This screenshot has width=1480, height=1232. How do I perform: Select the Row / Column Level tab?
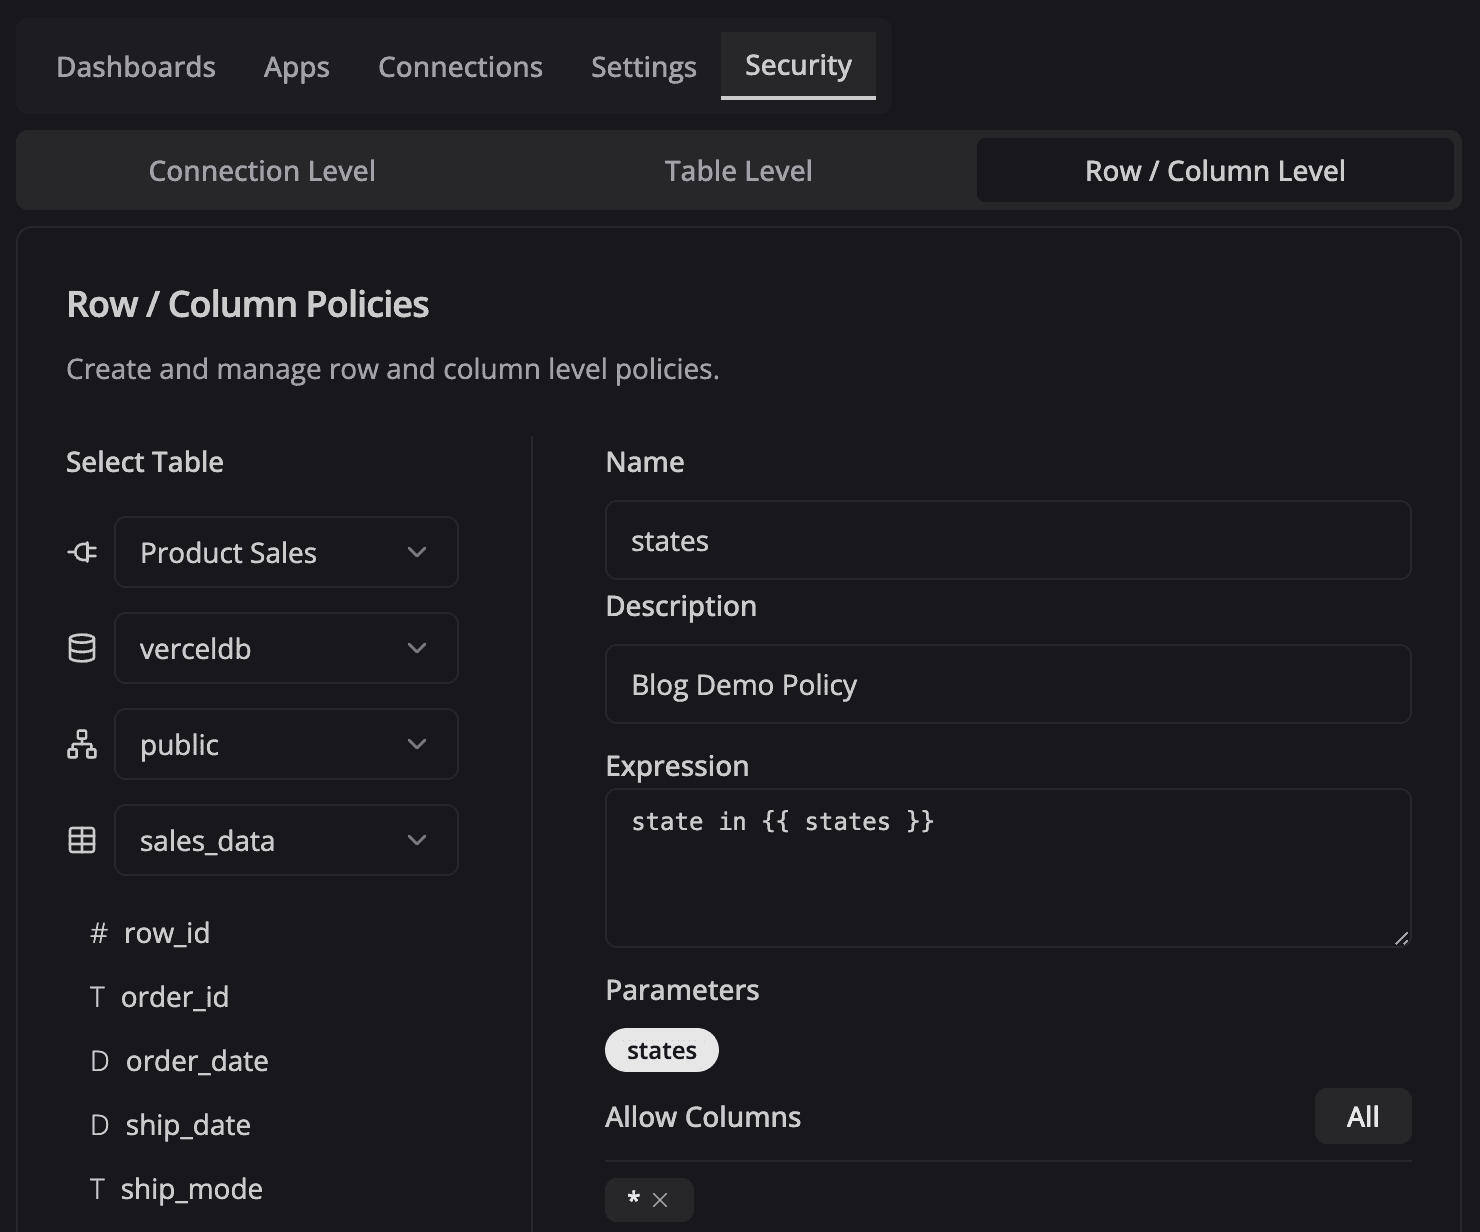[x=1215, y=171]
